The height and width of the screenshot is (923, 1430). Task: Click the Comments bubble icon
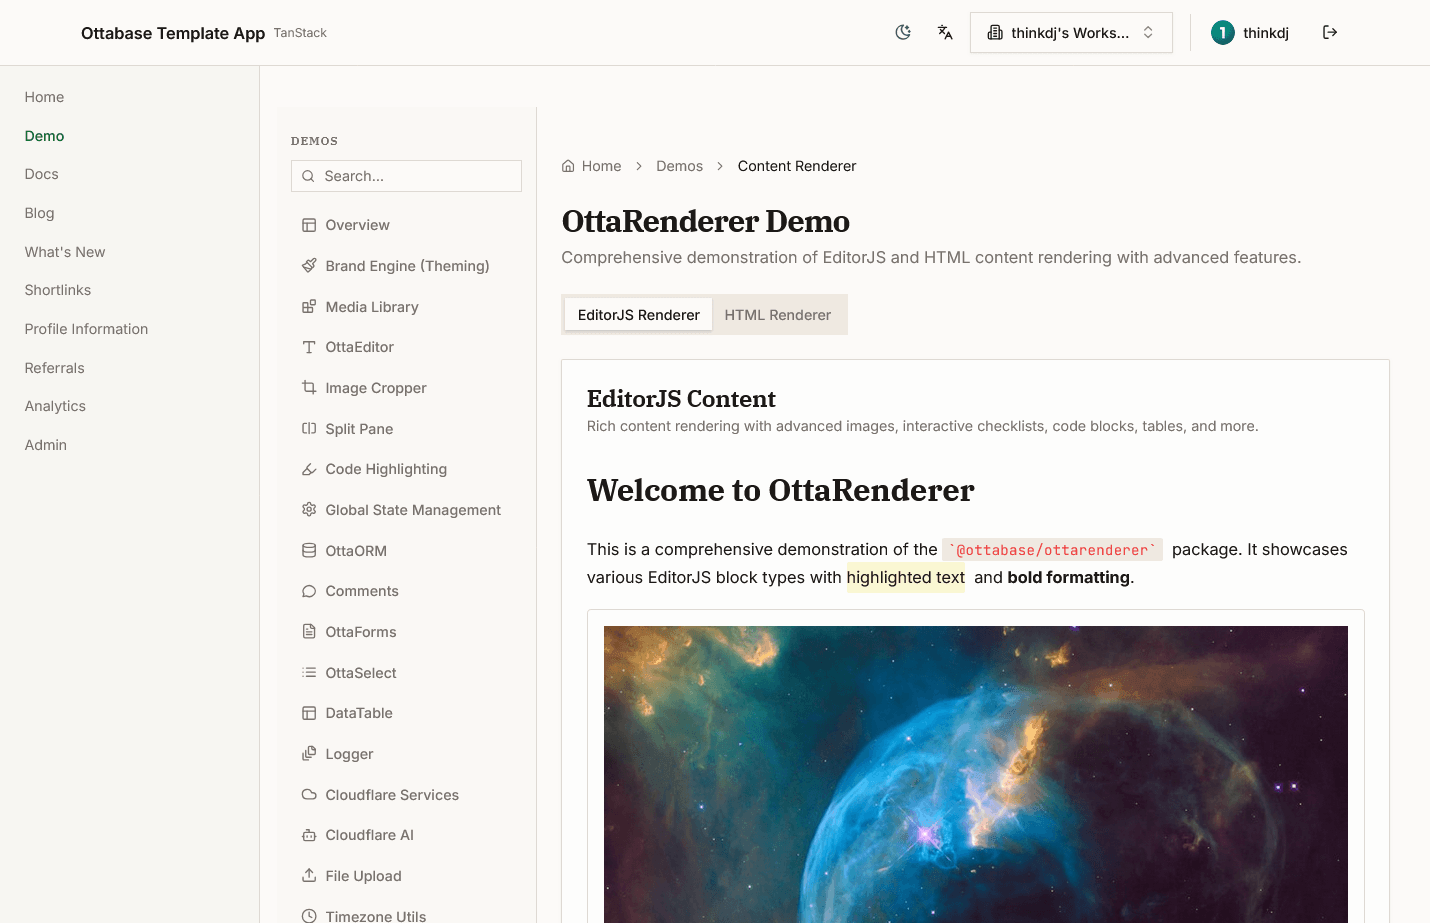(309, 591)
